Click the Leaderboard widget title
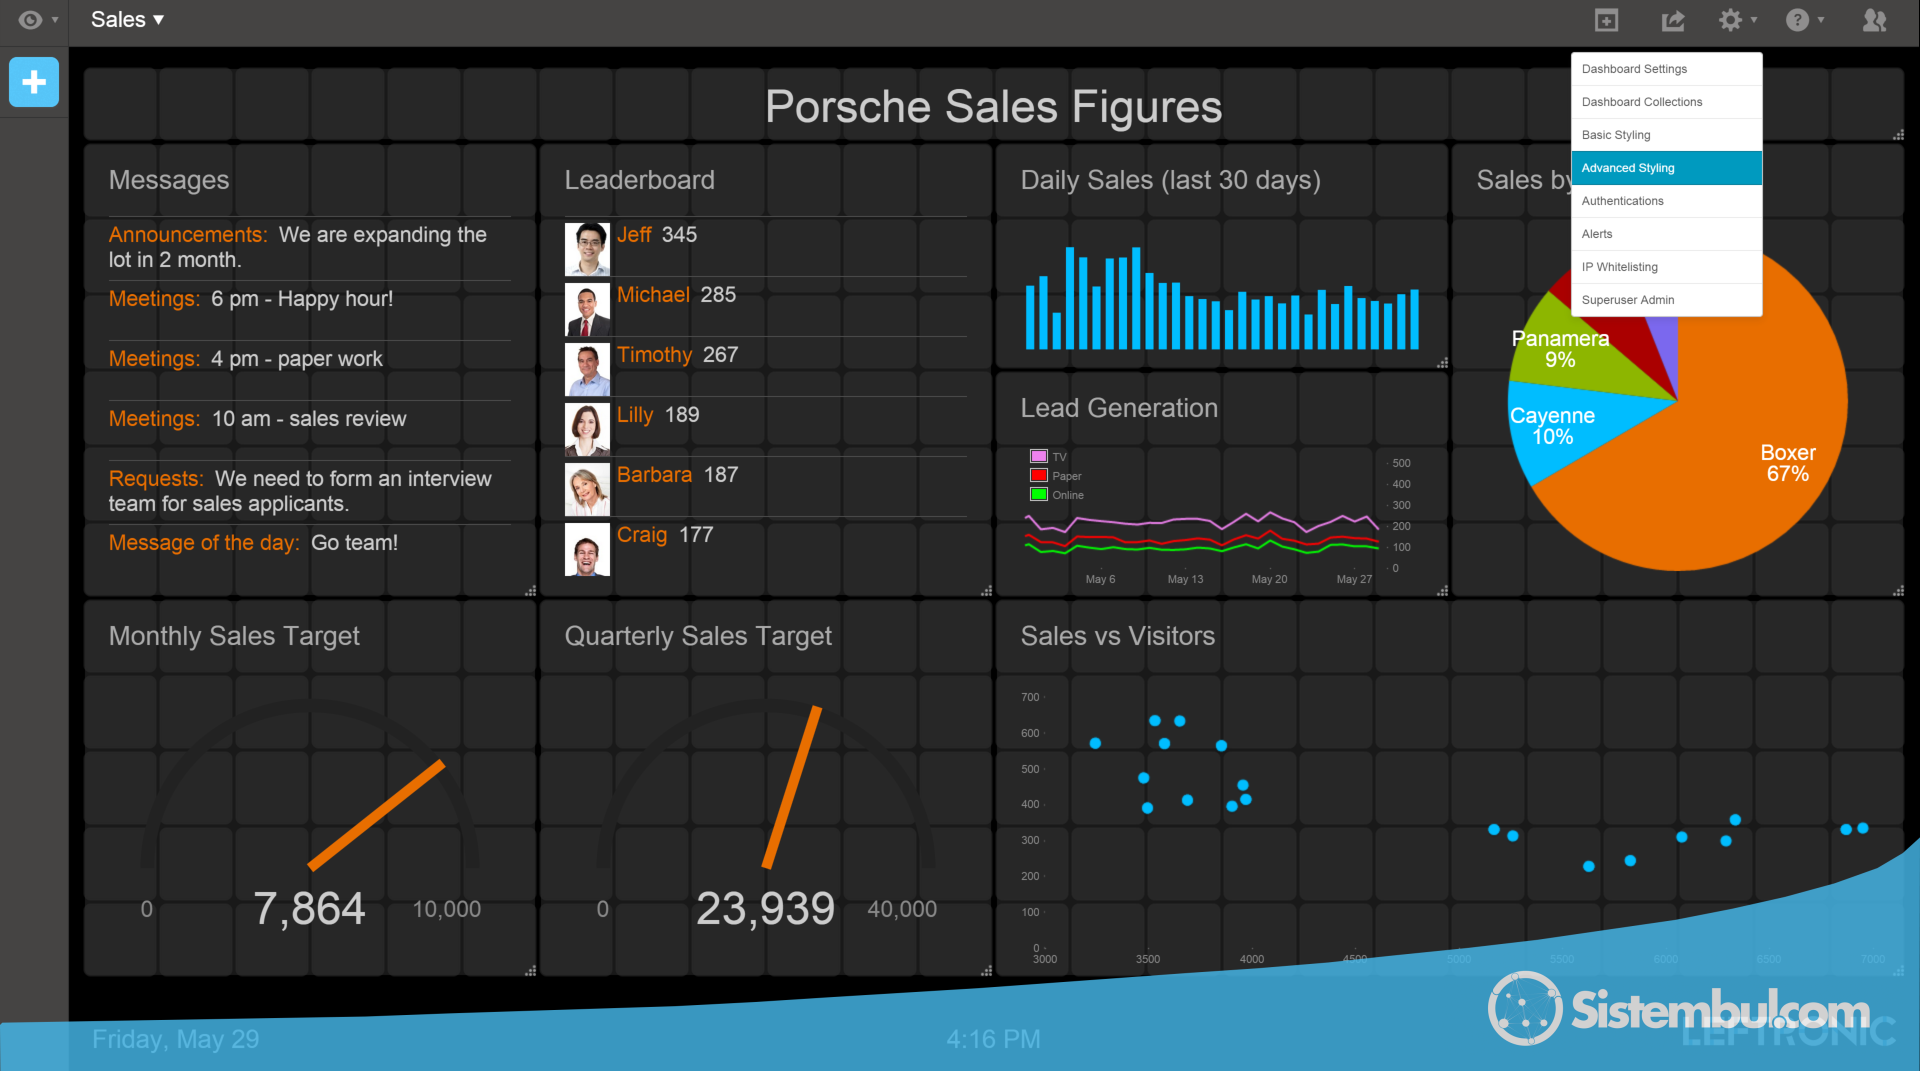 click(x=639, y=180)
